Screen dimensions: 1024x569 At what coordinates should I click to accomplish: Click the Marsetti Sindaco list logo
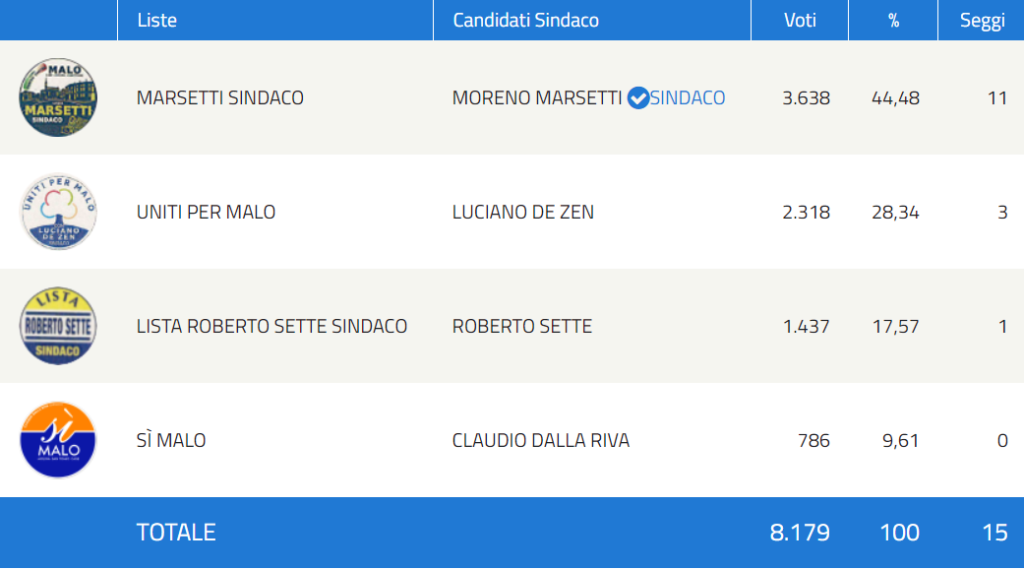[58, 97]
